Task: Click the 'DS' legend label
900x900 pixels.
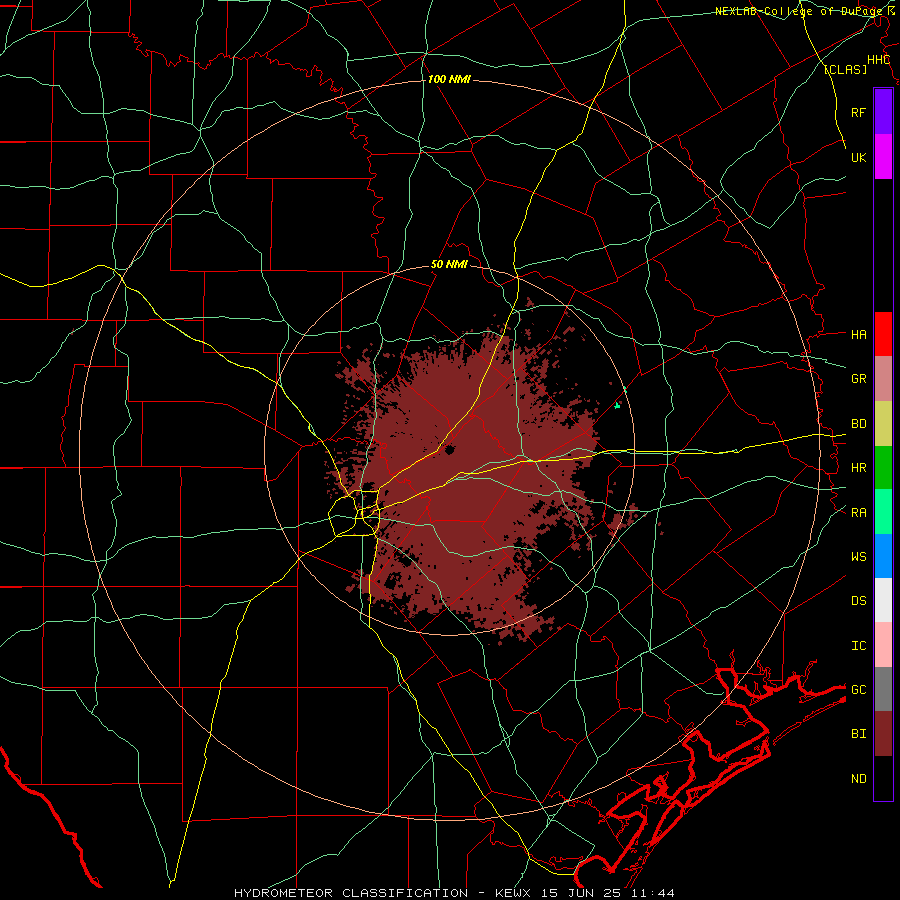Action: point(858,601)
